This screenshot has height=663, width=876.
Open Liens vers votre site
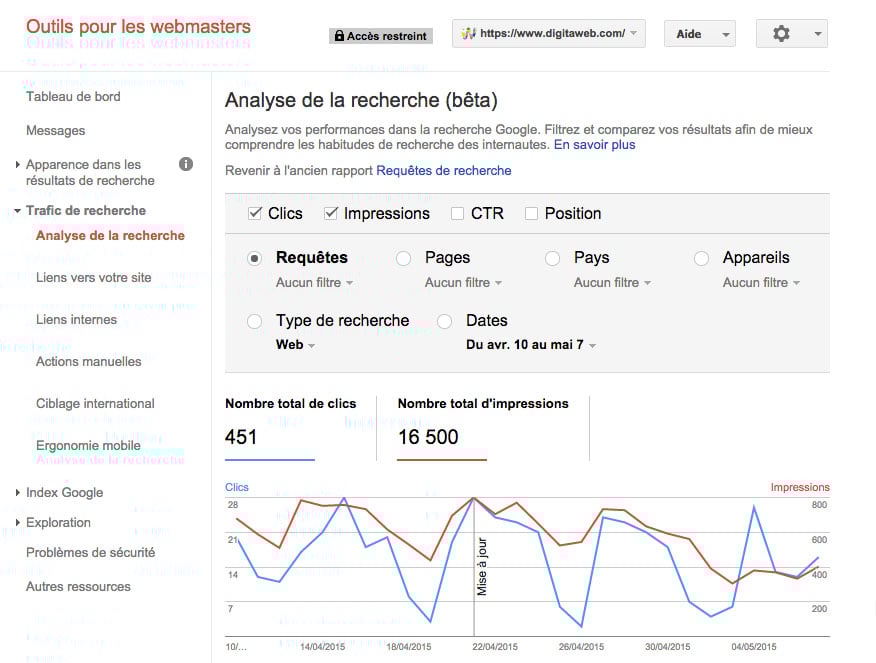[x=94, y=278]
